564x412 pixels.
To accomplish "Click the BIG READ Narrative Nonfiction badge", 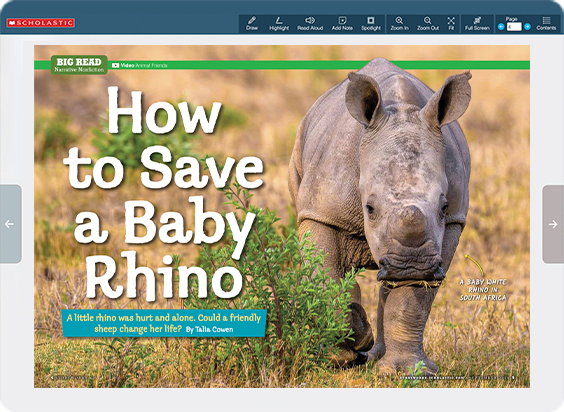I will click(x=79, y=65).
